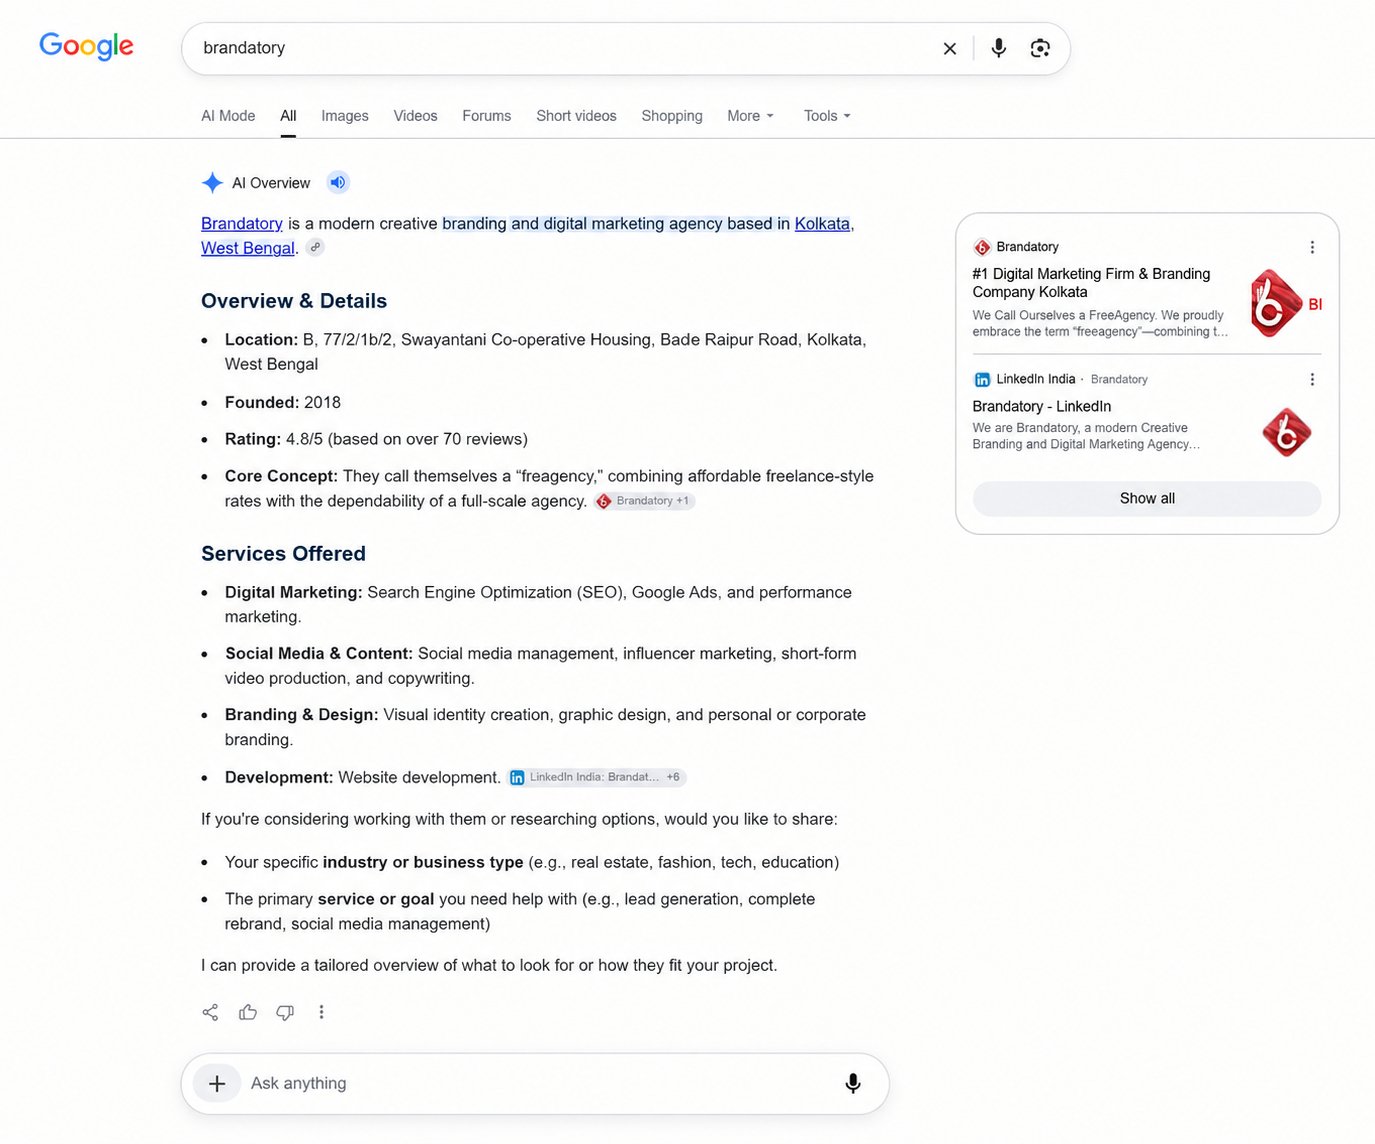The image size is (1375, 1144).
Task: Focus the Ask anything input field
Action: click(x=535, y=1083)
